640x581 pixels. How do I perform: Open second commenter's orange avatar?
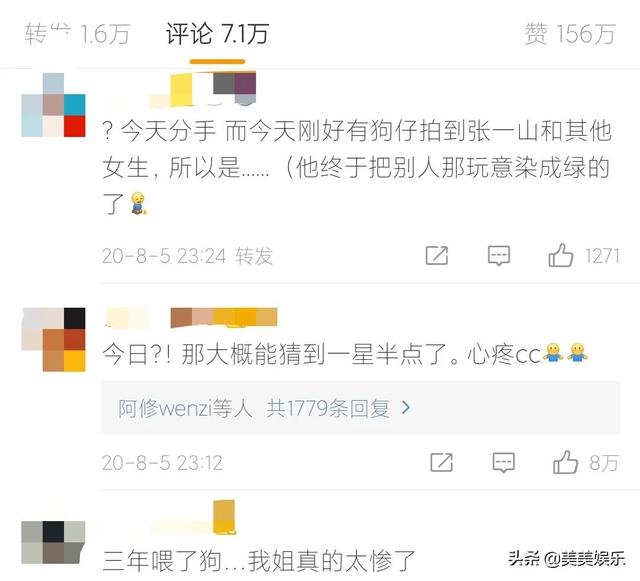click(x=53, y=340)
